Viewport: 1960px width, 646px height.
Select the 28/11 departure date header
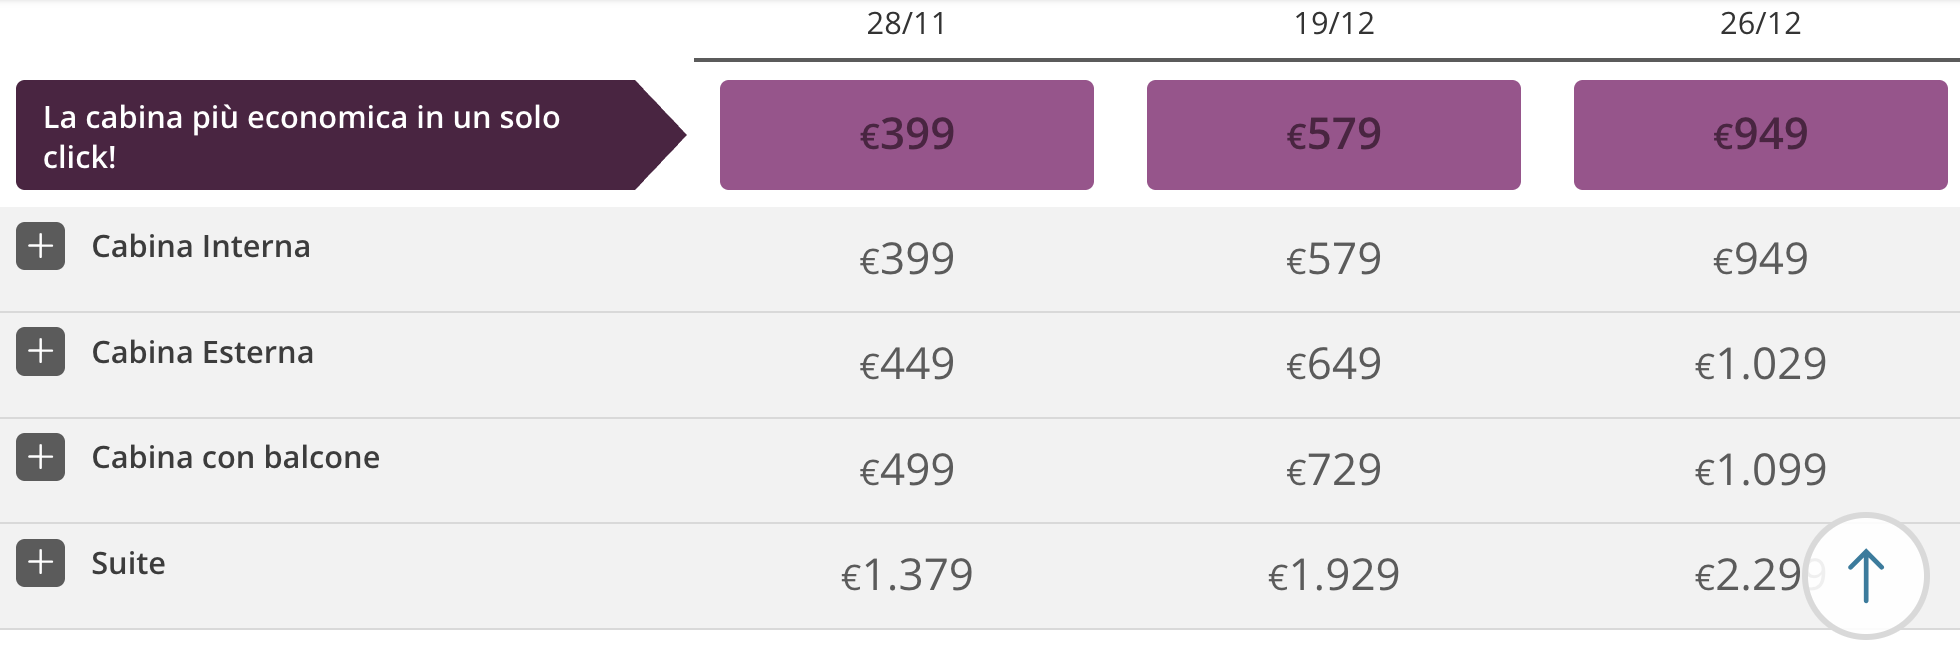tap(907, 24)
